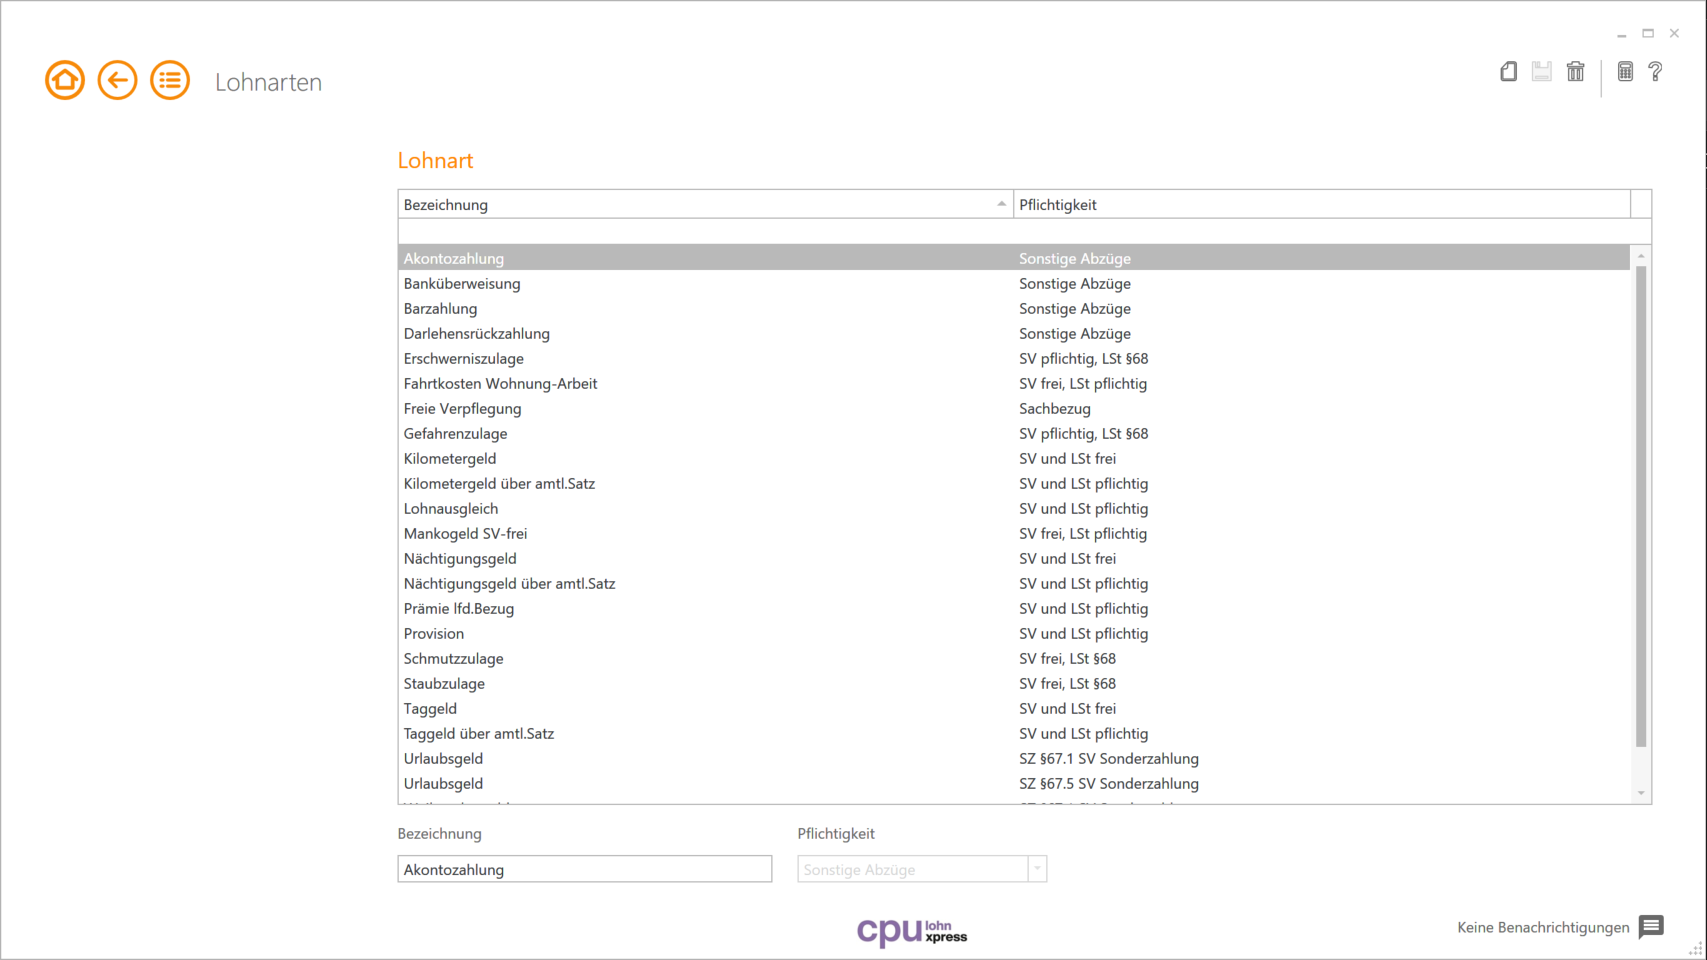The width and height of the screenshot is (1707, 960).
Task: Open the notifications speech bubble icon
Action: (1651, 927)
